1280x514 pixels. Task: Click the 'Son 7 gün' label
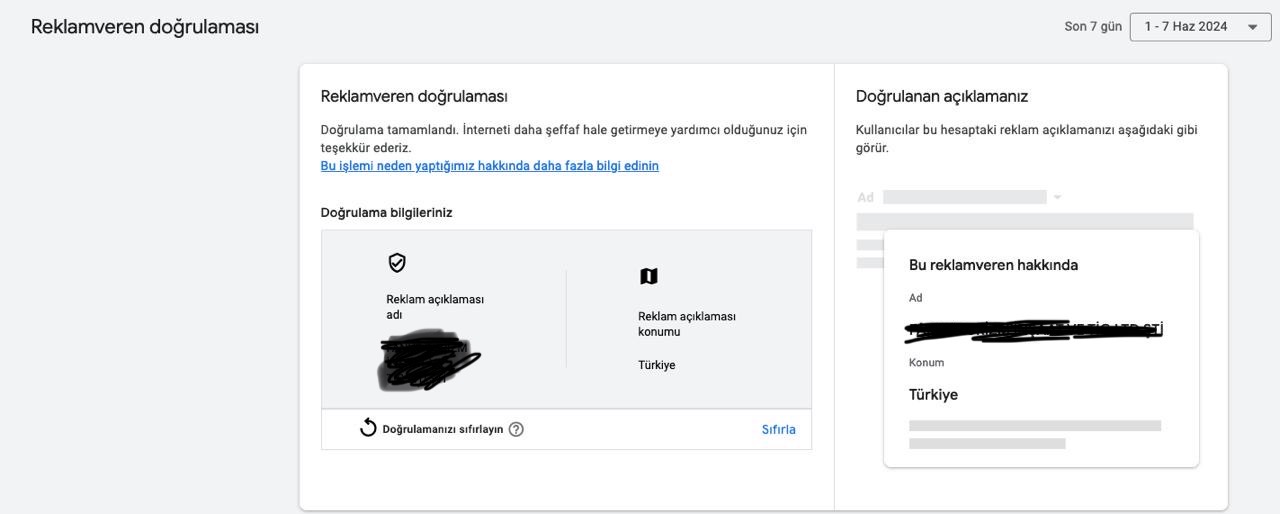[1093, 27]
